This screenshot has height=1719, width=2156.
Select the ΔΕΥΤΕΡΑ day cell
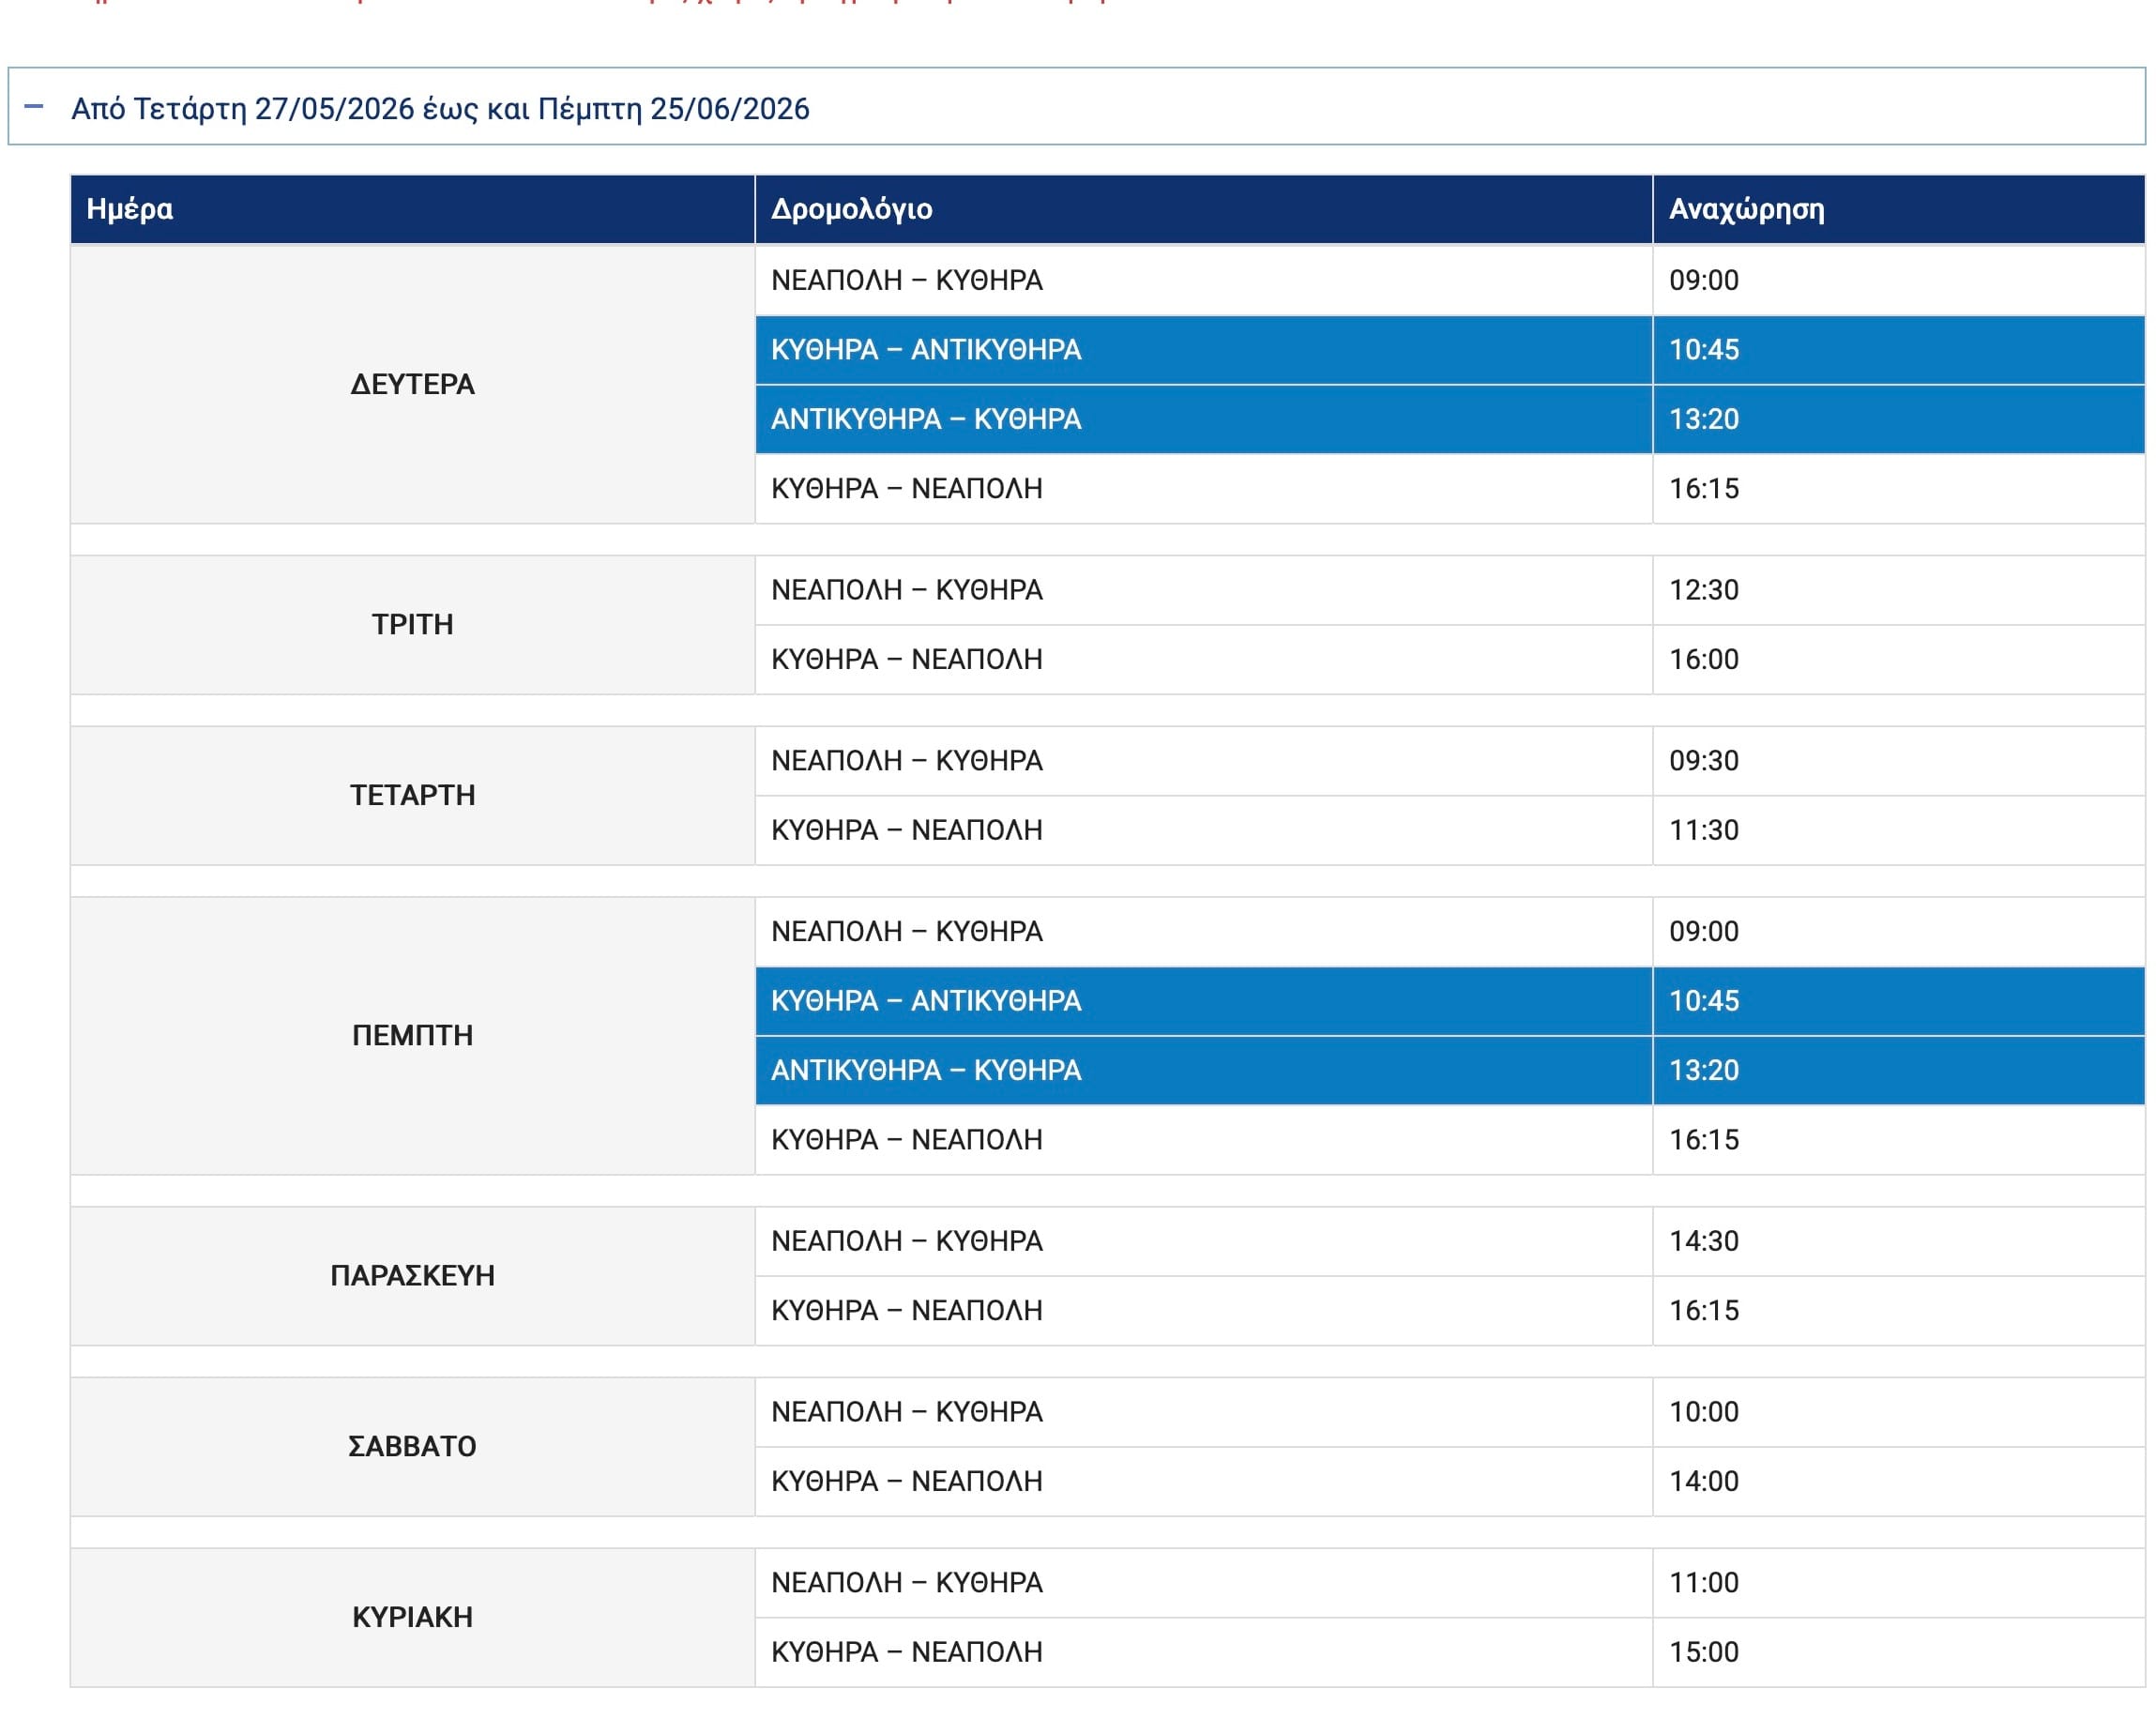point(412,384)
